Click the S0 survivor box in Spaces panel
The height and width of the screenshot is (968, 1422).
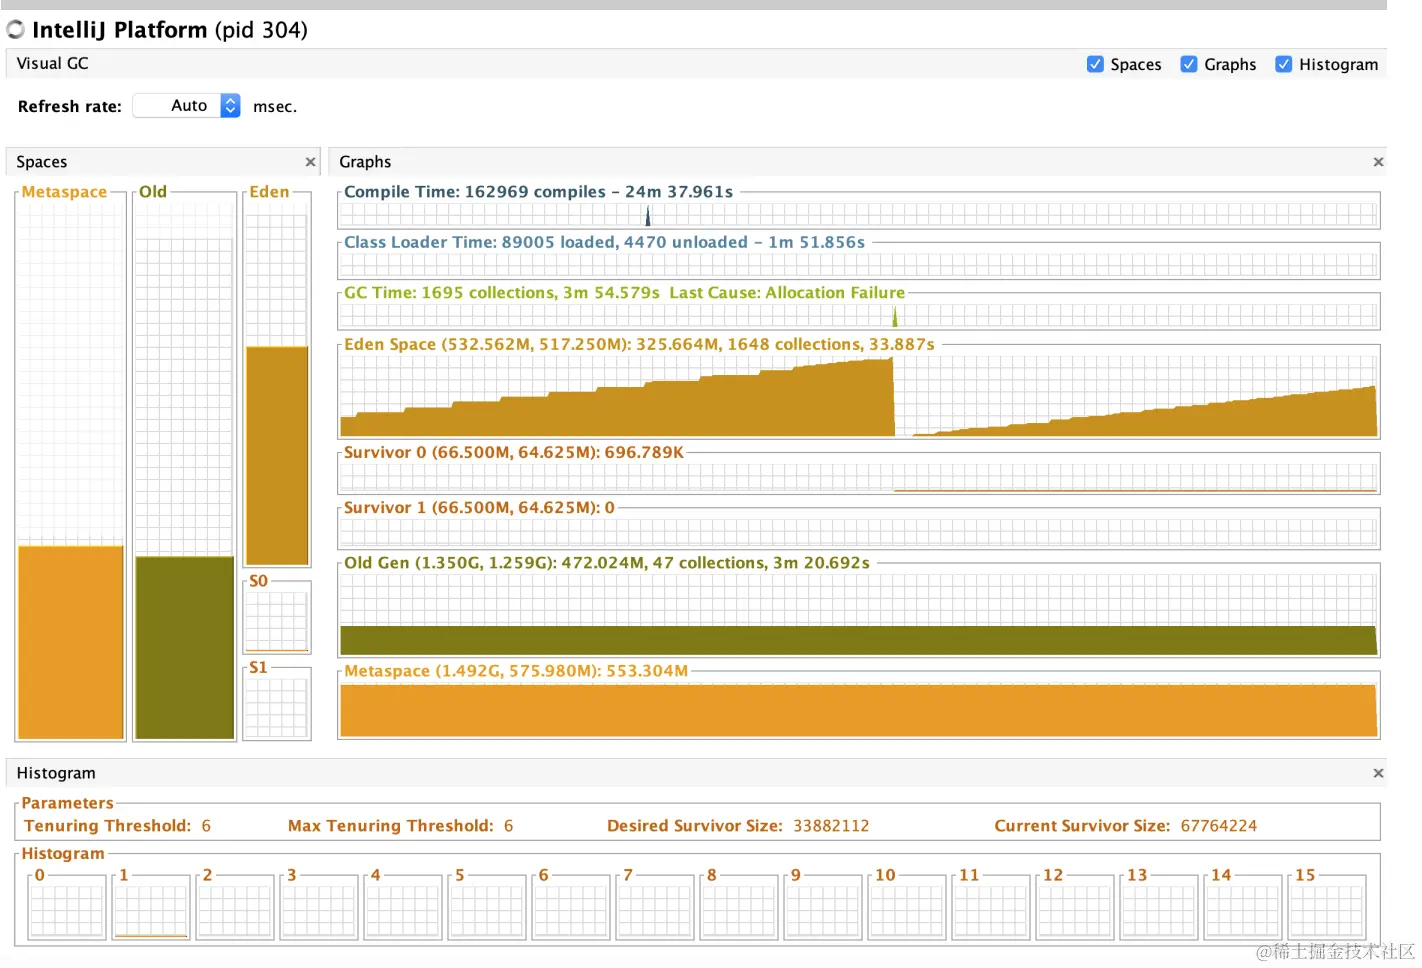[x=277, y=620]
